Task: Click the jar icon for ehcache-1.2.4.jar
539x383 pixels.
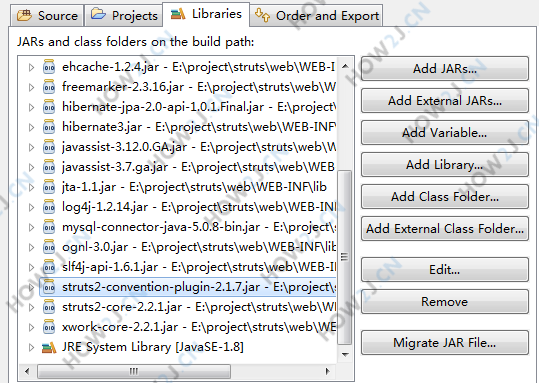Action: (49, 67)
